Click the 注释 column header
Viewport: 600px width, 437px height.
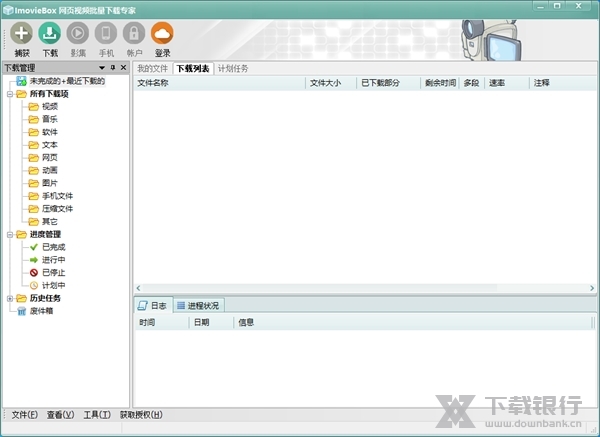pos(563,83)
